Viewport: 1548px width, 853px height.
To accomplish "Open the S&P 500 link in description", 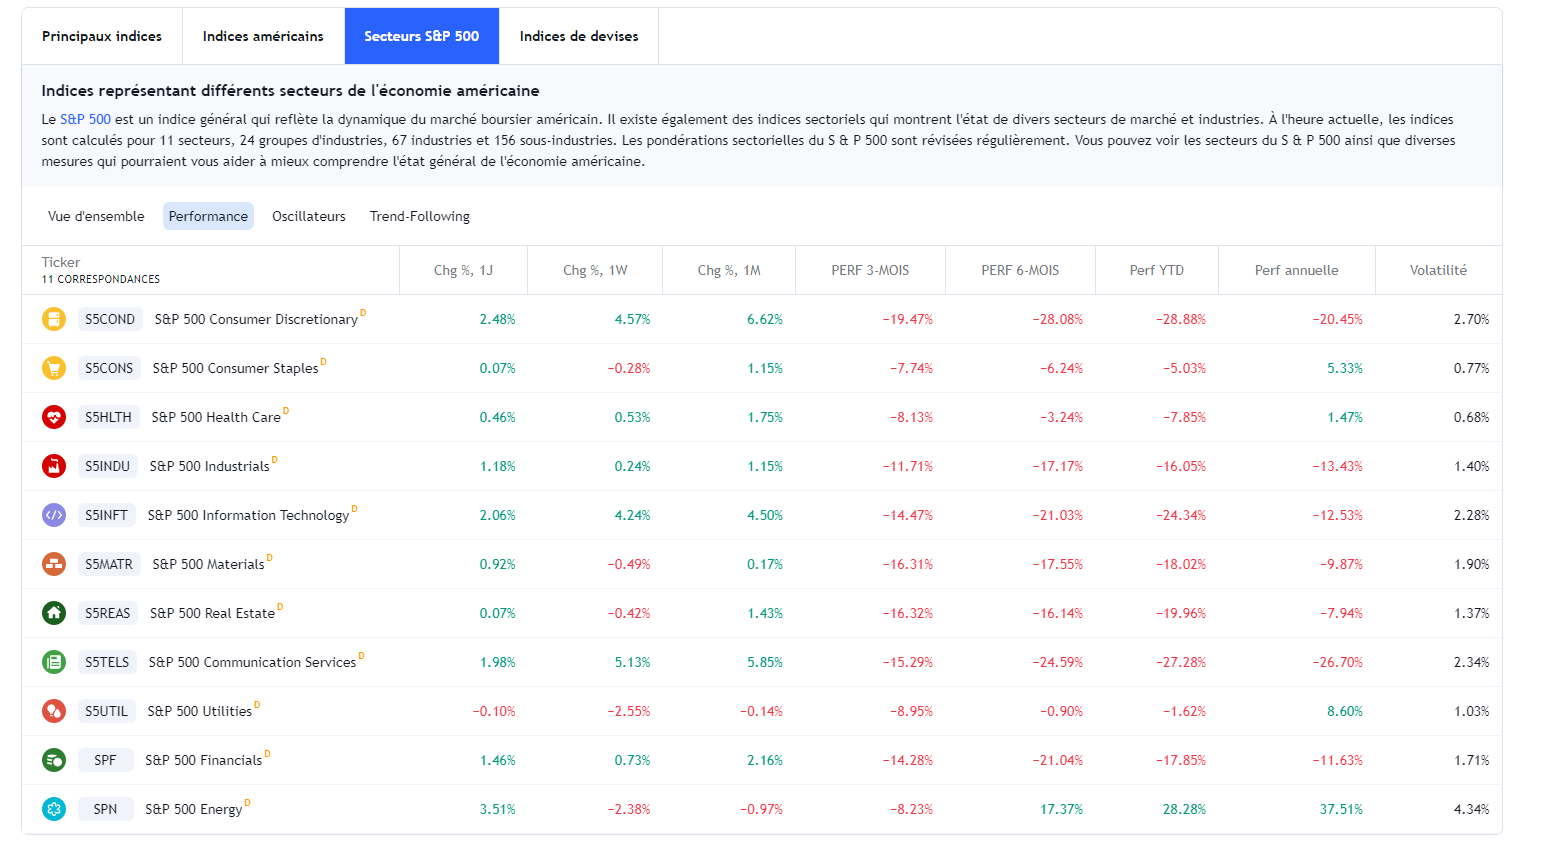I will [85, 119].
